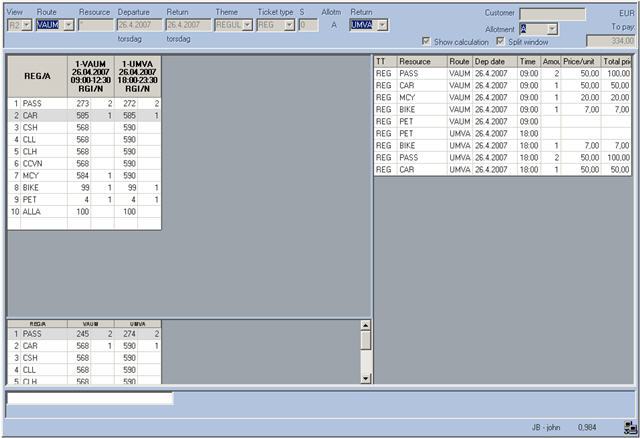This screenshot has height=438, width=640.
Task: Click the 1-VAUM 09:00-12:30 column header
Action: [91, 77]
